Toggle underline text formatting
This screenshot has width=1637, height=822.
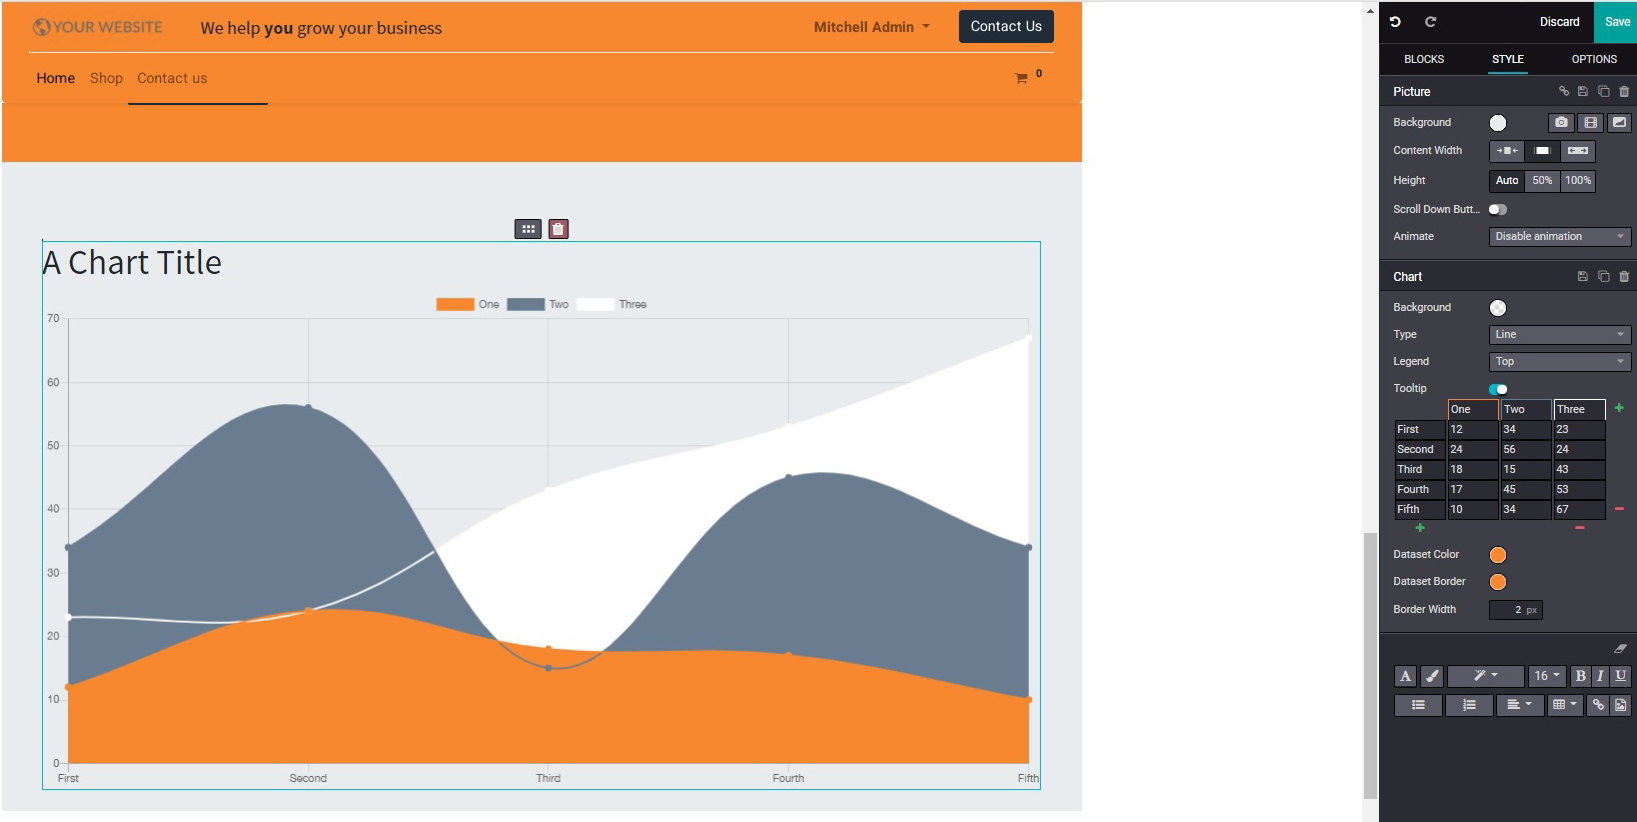[1620, 676]
